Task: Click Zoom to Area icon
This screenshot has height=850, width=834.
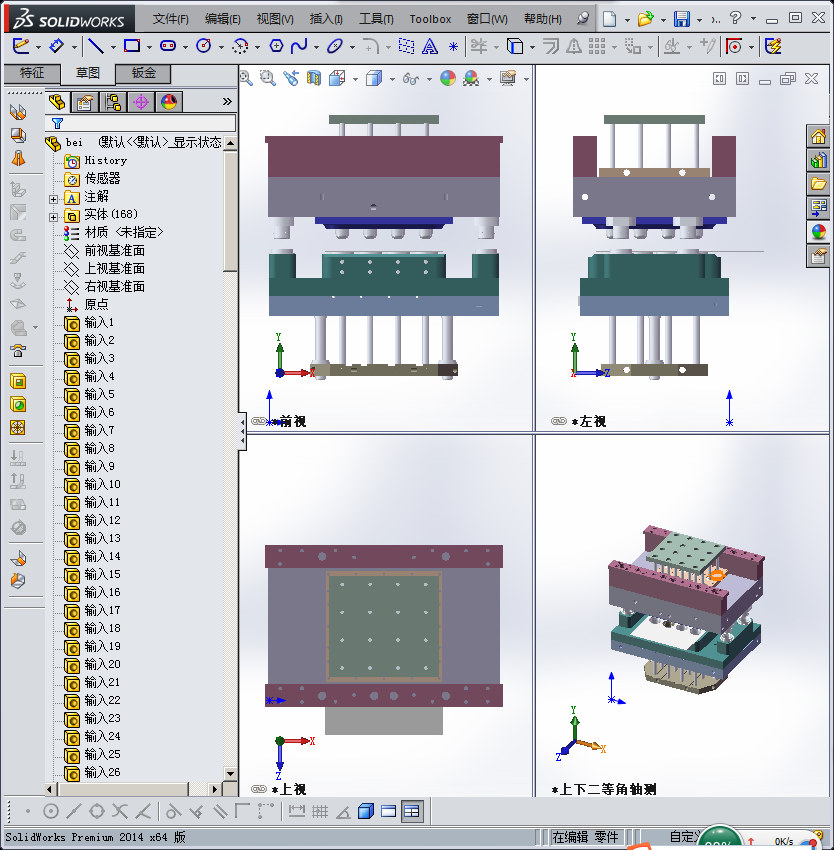Action: pos(267,79)
